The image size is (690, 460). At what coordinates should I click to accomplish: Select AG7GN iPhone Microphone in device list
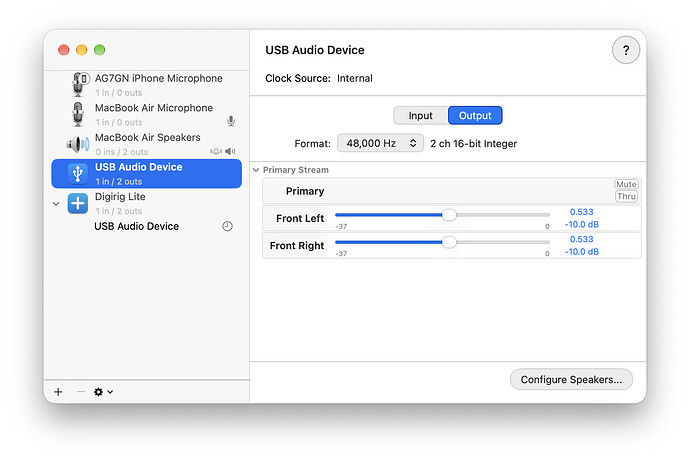click(147, 85)
